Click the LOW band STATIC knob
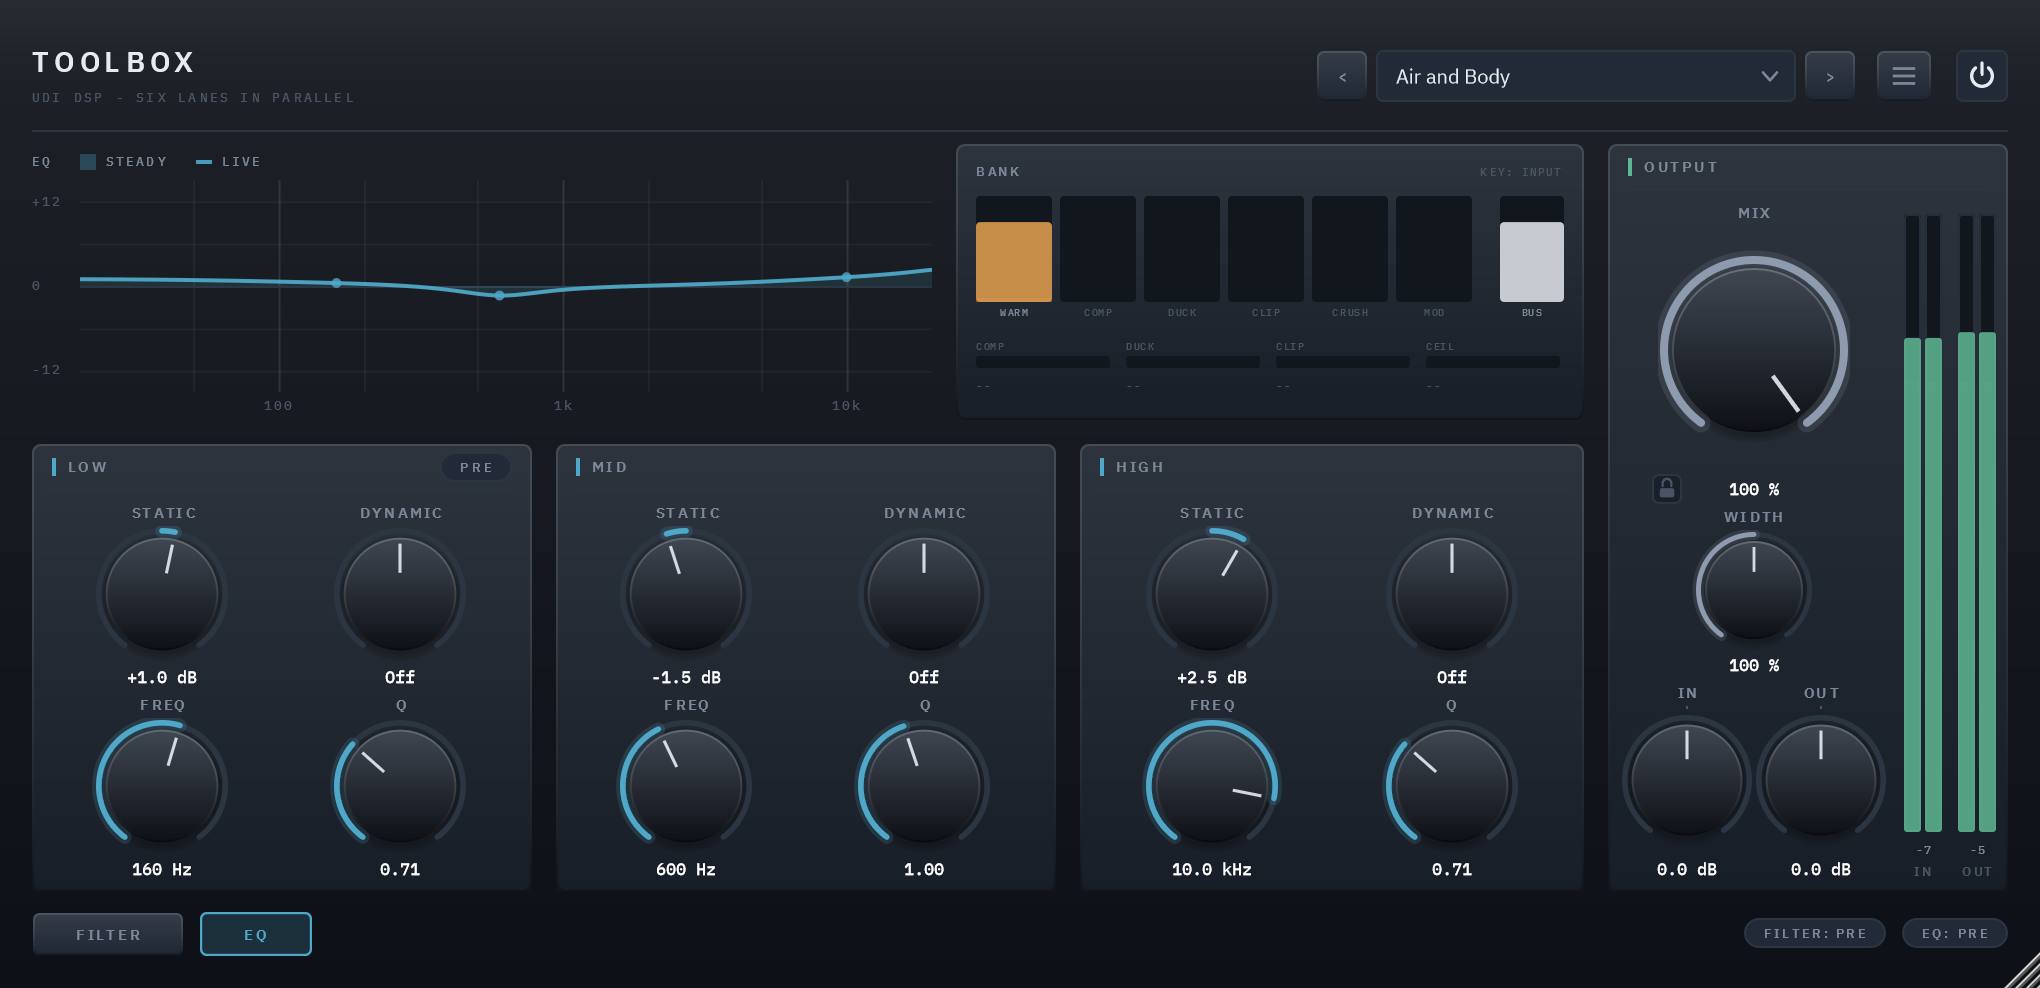The height and width of the screenshot is (988, 2040). tap(162, 593)
